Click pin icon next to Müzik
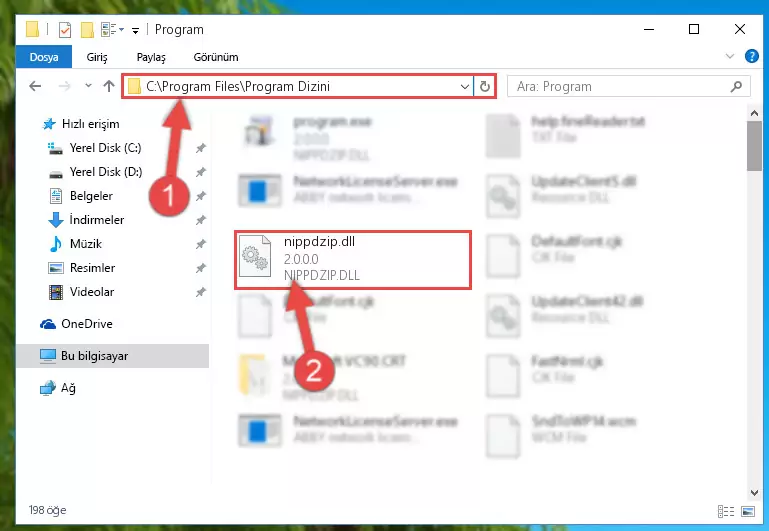Screen dimensions: 769x531 [200, 244]
